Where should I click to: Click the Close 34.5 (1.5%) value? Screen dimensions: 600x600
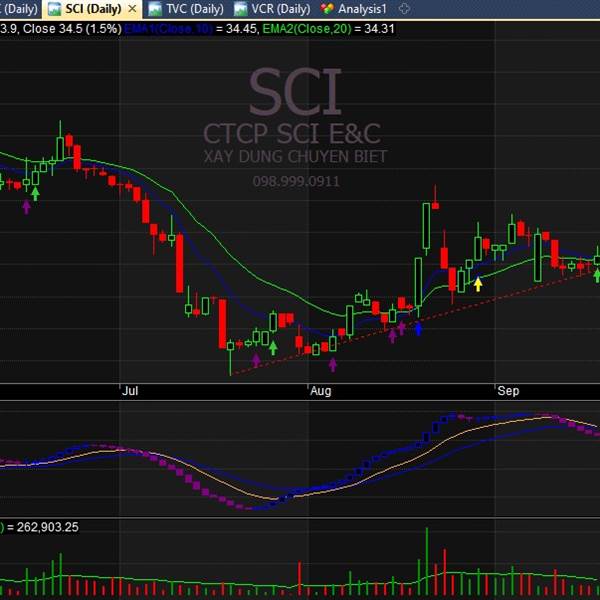click(x=72, y=29)
